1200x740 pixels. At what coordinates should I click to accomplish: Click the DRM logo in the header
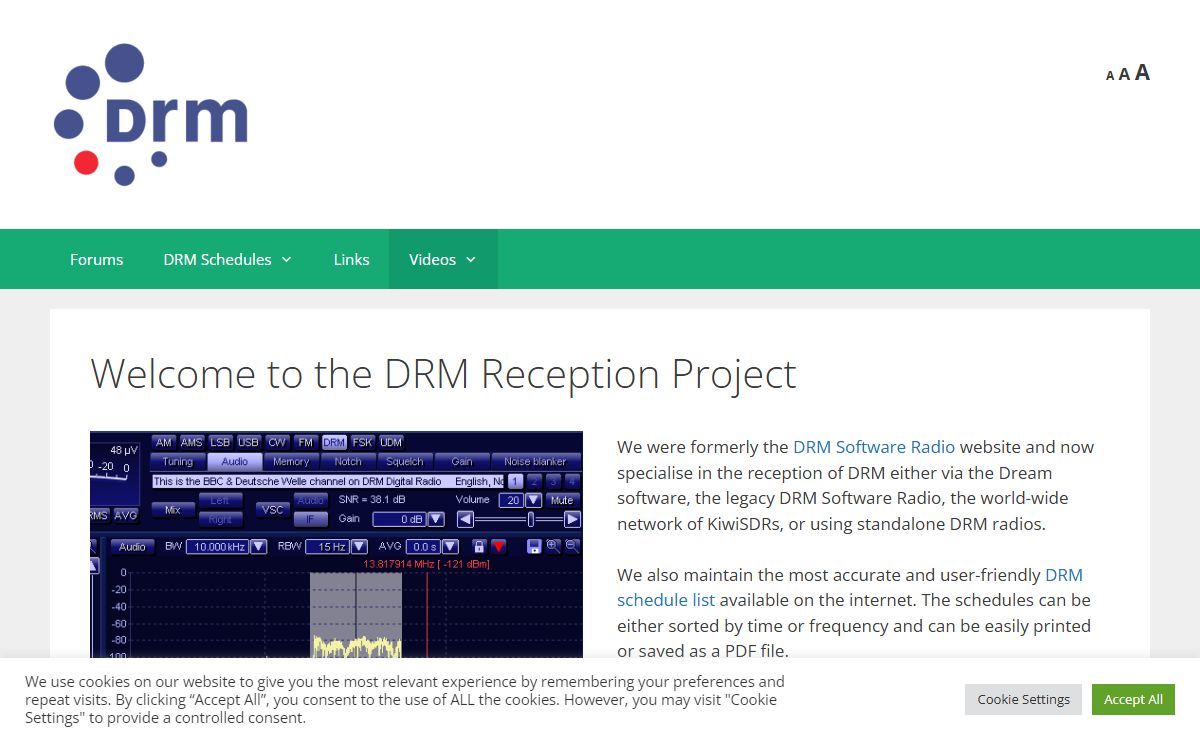click(151, 114)
